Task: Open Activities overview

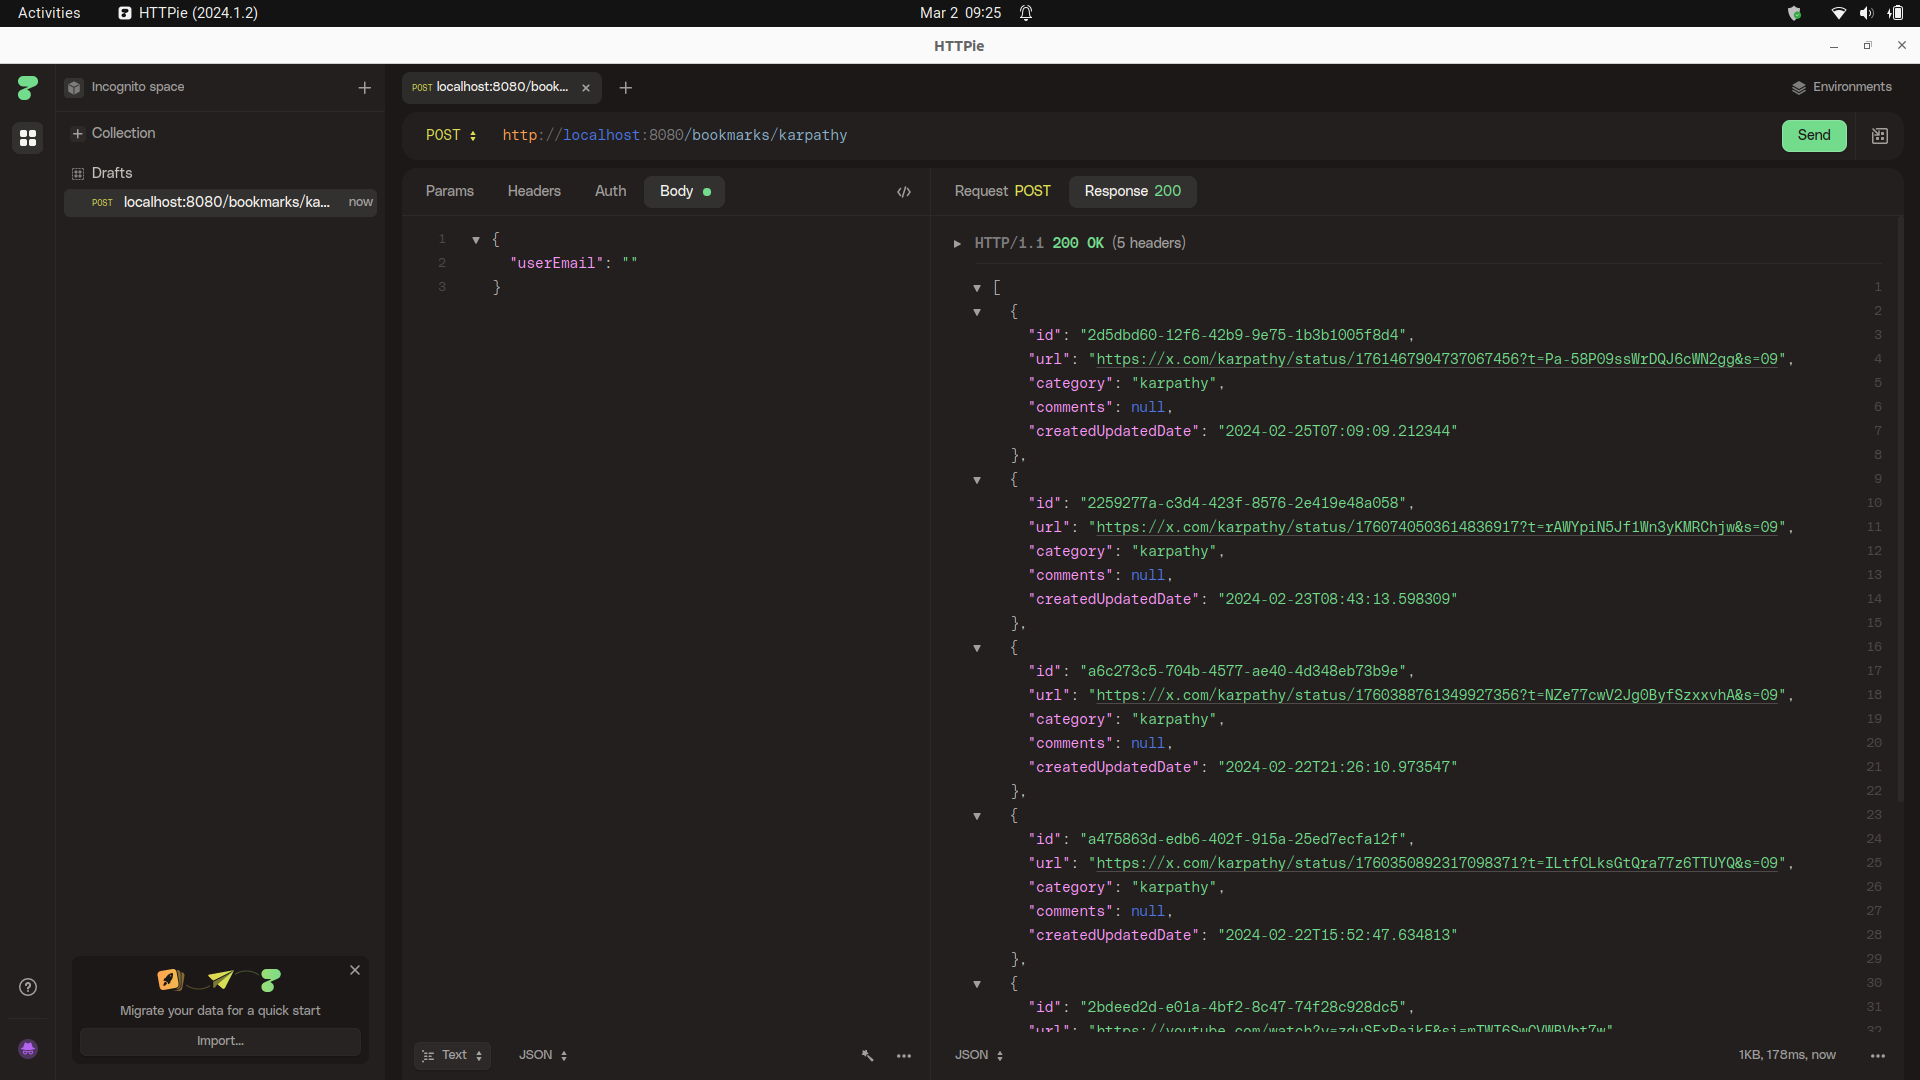Action: click(x=49, y=13)
